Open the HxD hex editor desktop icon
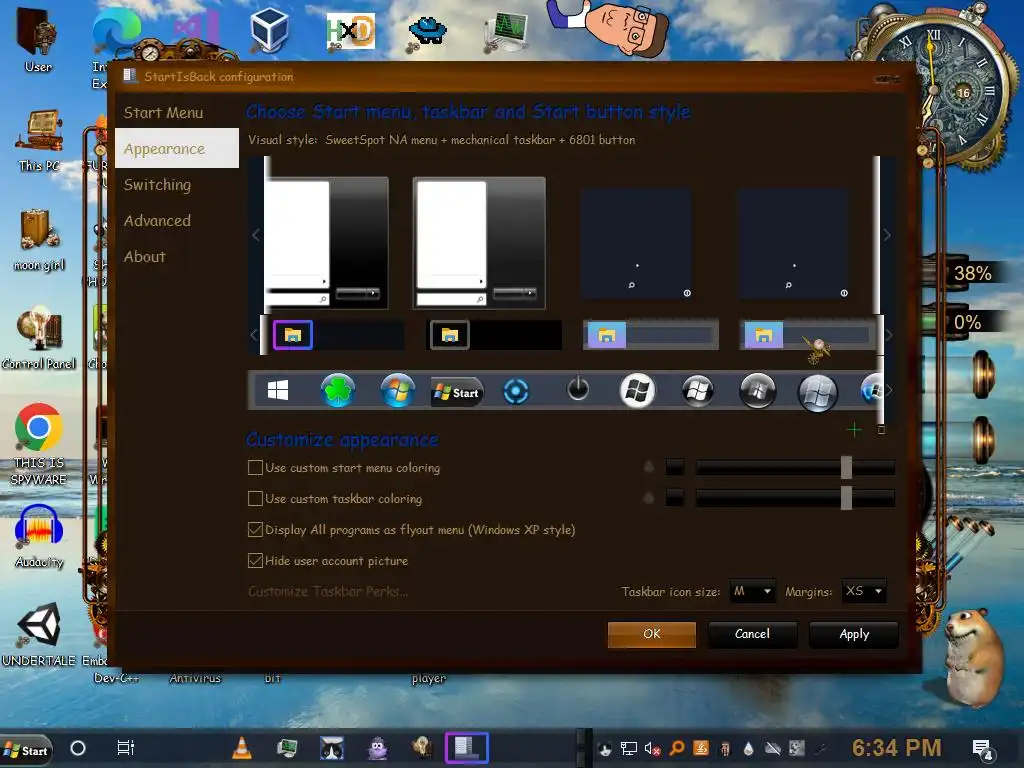This screenshot has width=1024, height=768. tap(351, 31)
